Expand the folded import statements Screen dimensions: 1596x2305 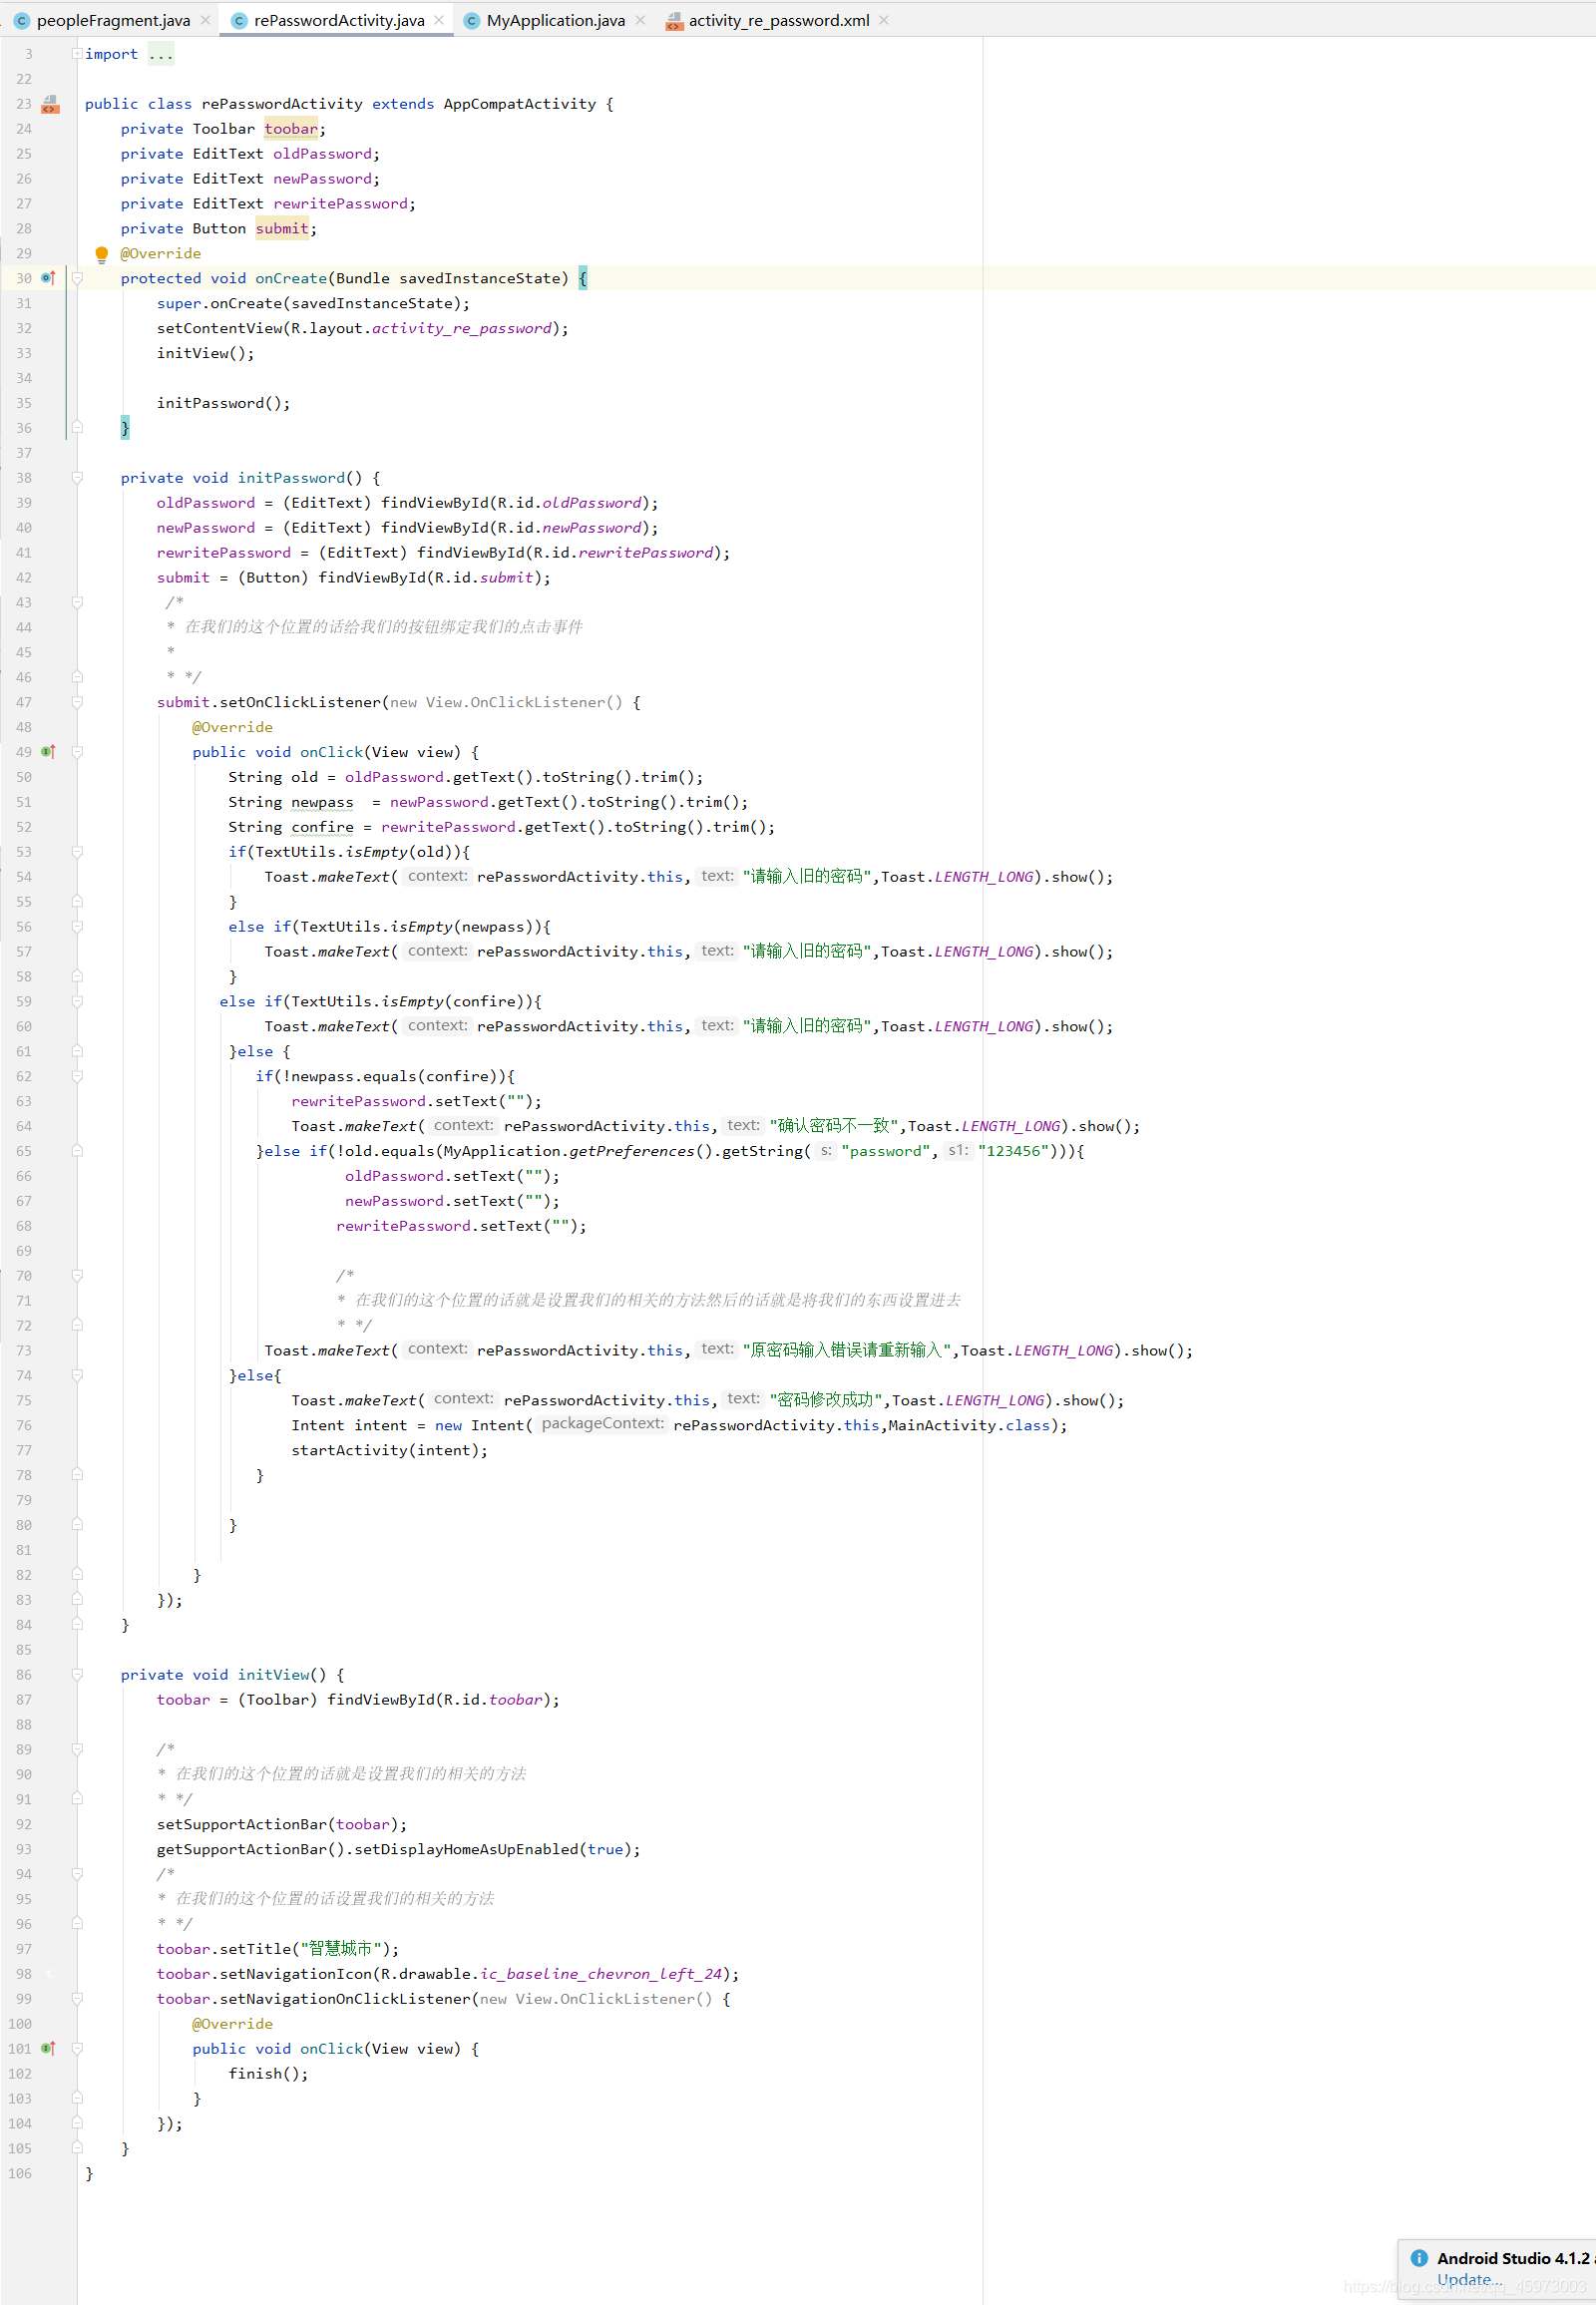(x=78, y=53)
